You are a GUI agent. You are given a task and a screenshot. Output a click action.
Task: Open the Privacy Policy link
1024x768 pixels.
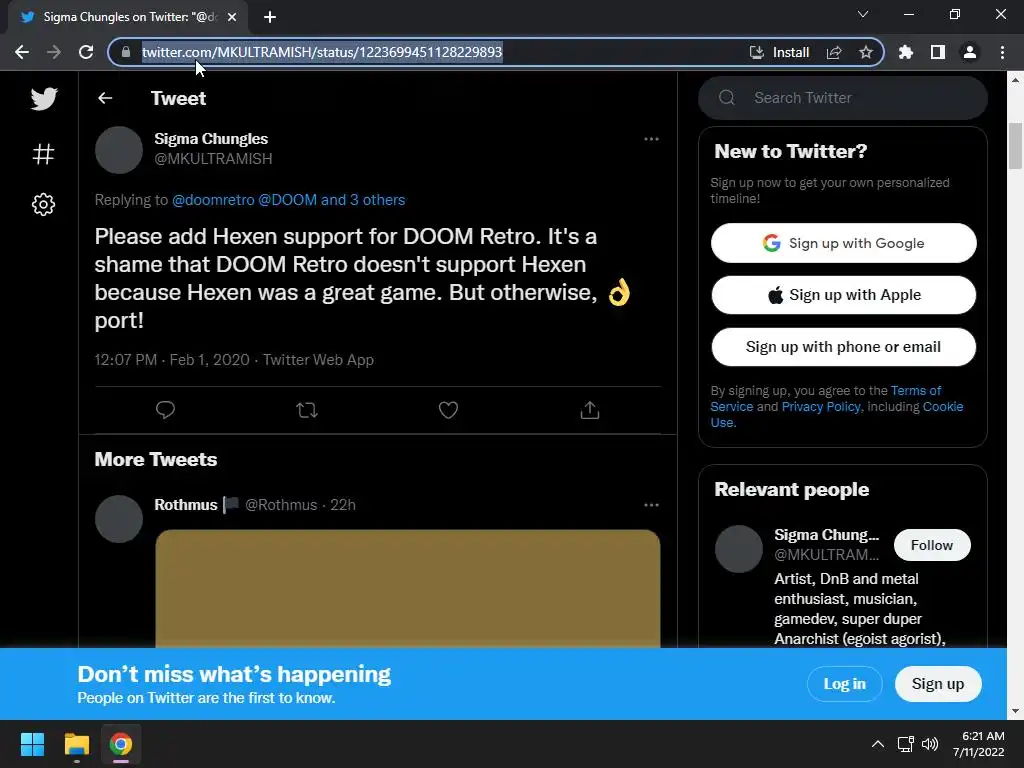tap(821, 406)
